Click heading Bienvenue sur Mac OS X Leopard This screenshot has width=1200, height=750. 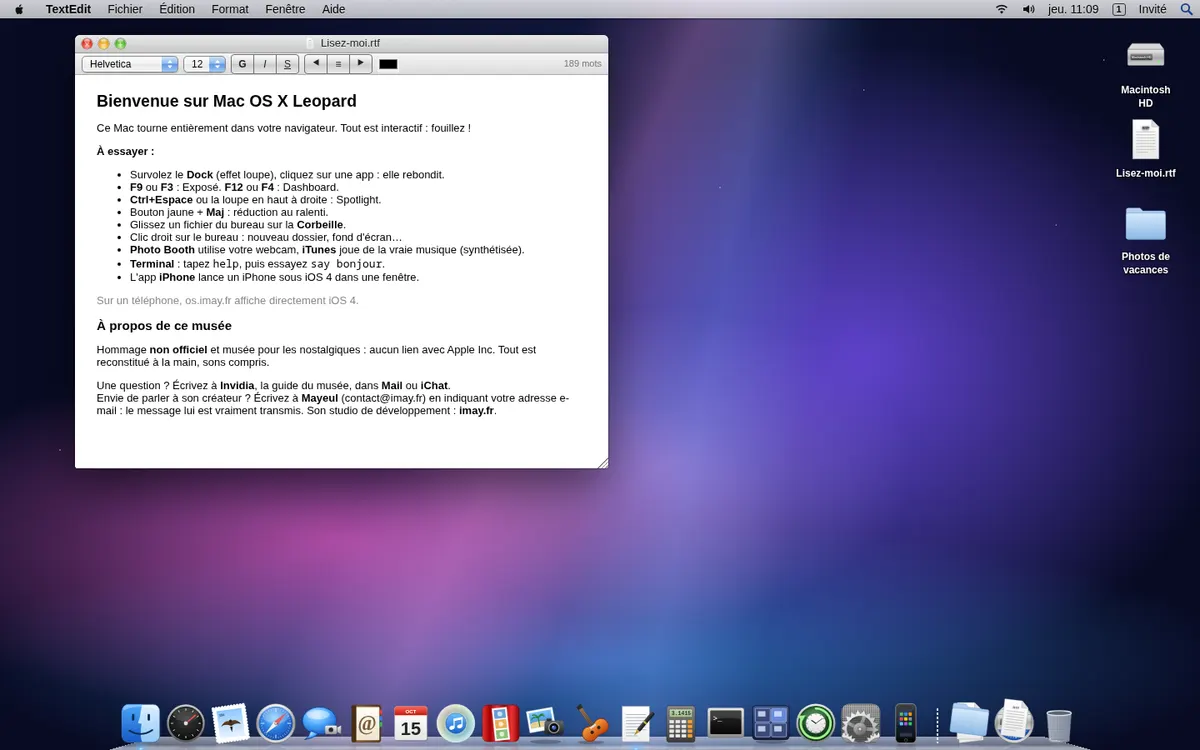(227, 101)
